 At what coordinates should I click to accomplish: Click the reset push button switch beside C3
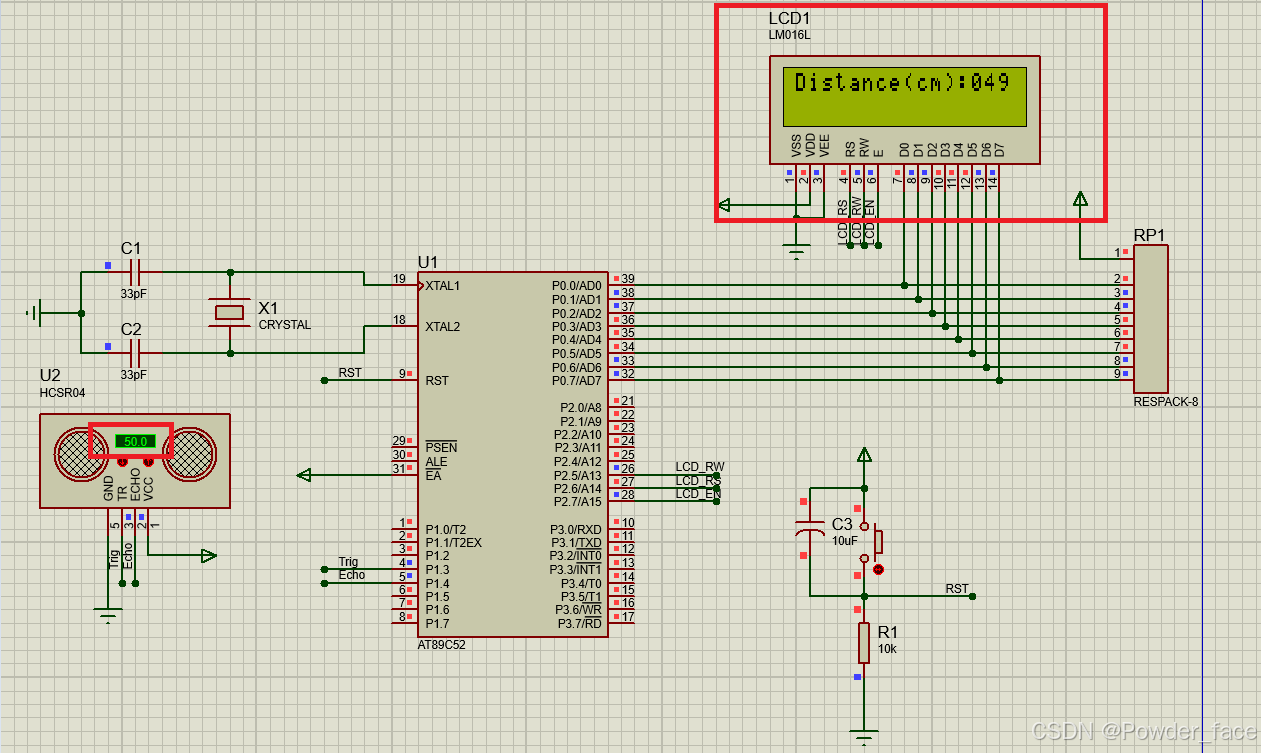pos(872,545)
